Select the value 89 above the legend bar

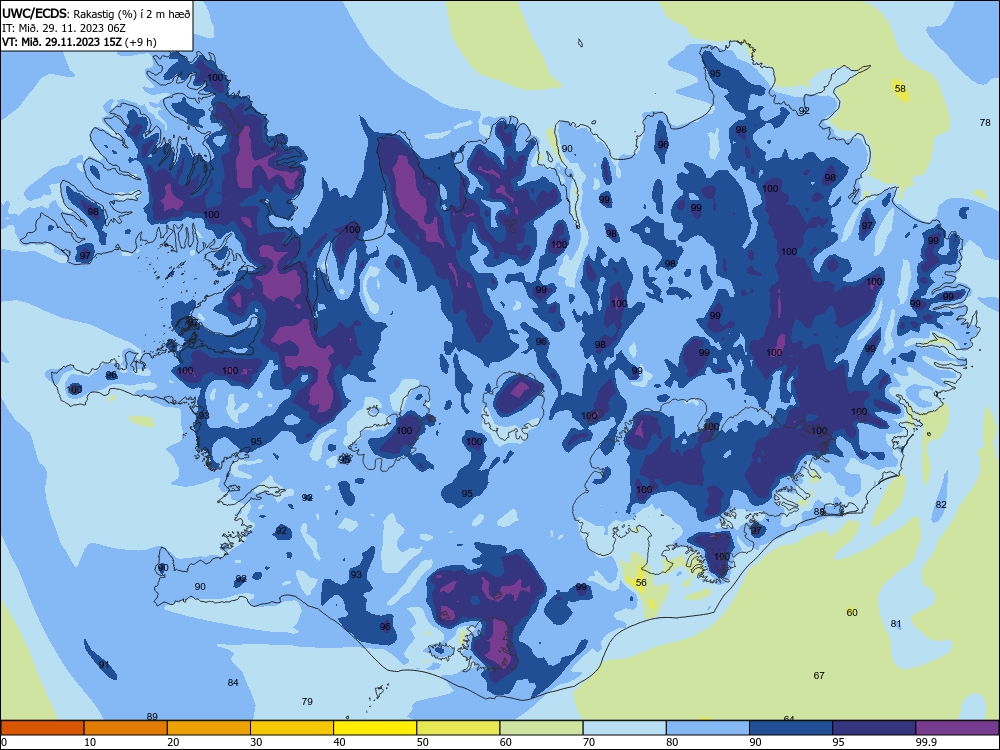(152, 717)
